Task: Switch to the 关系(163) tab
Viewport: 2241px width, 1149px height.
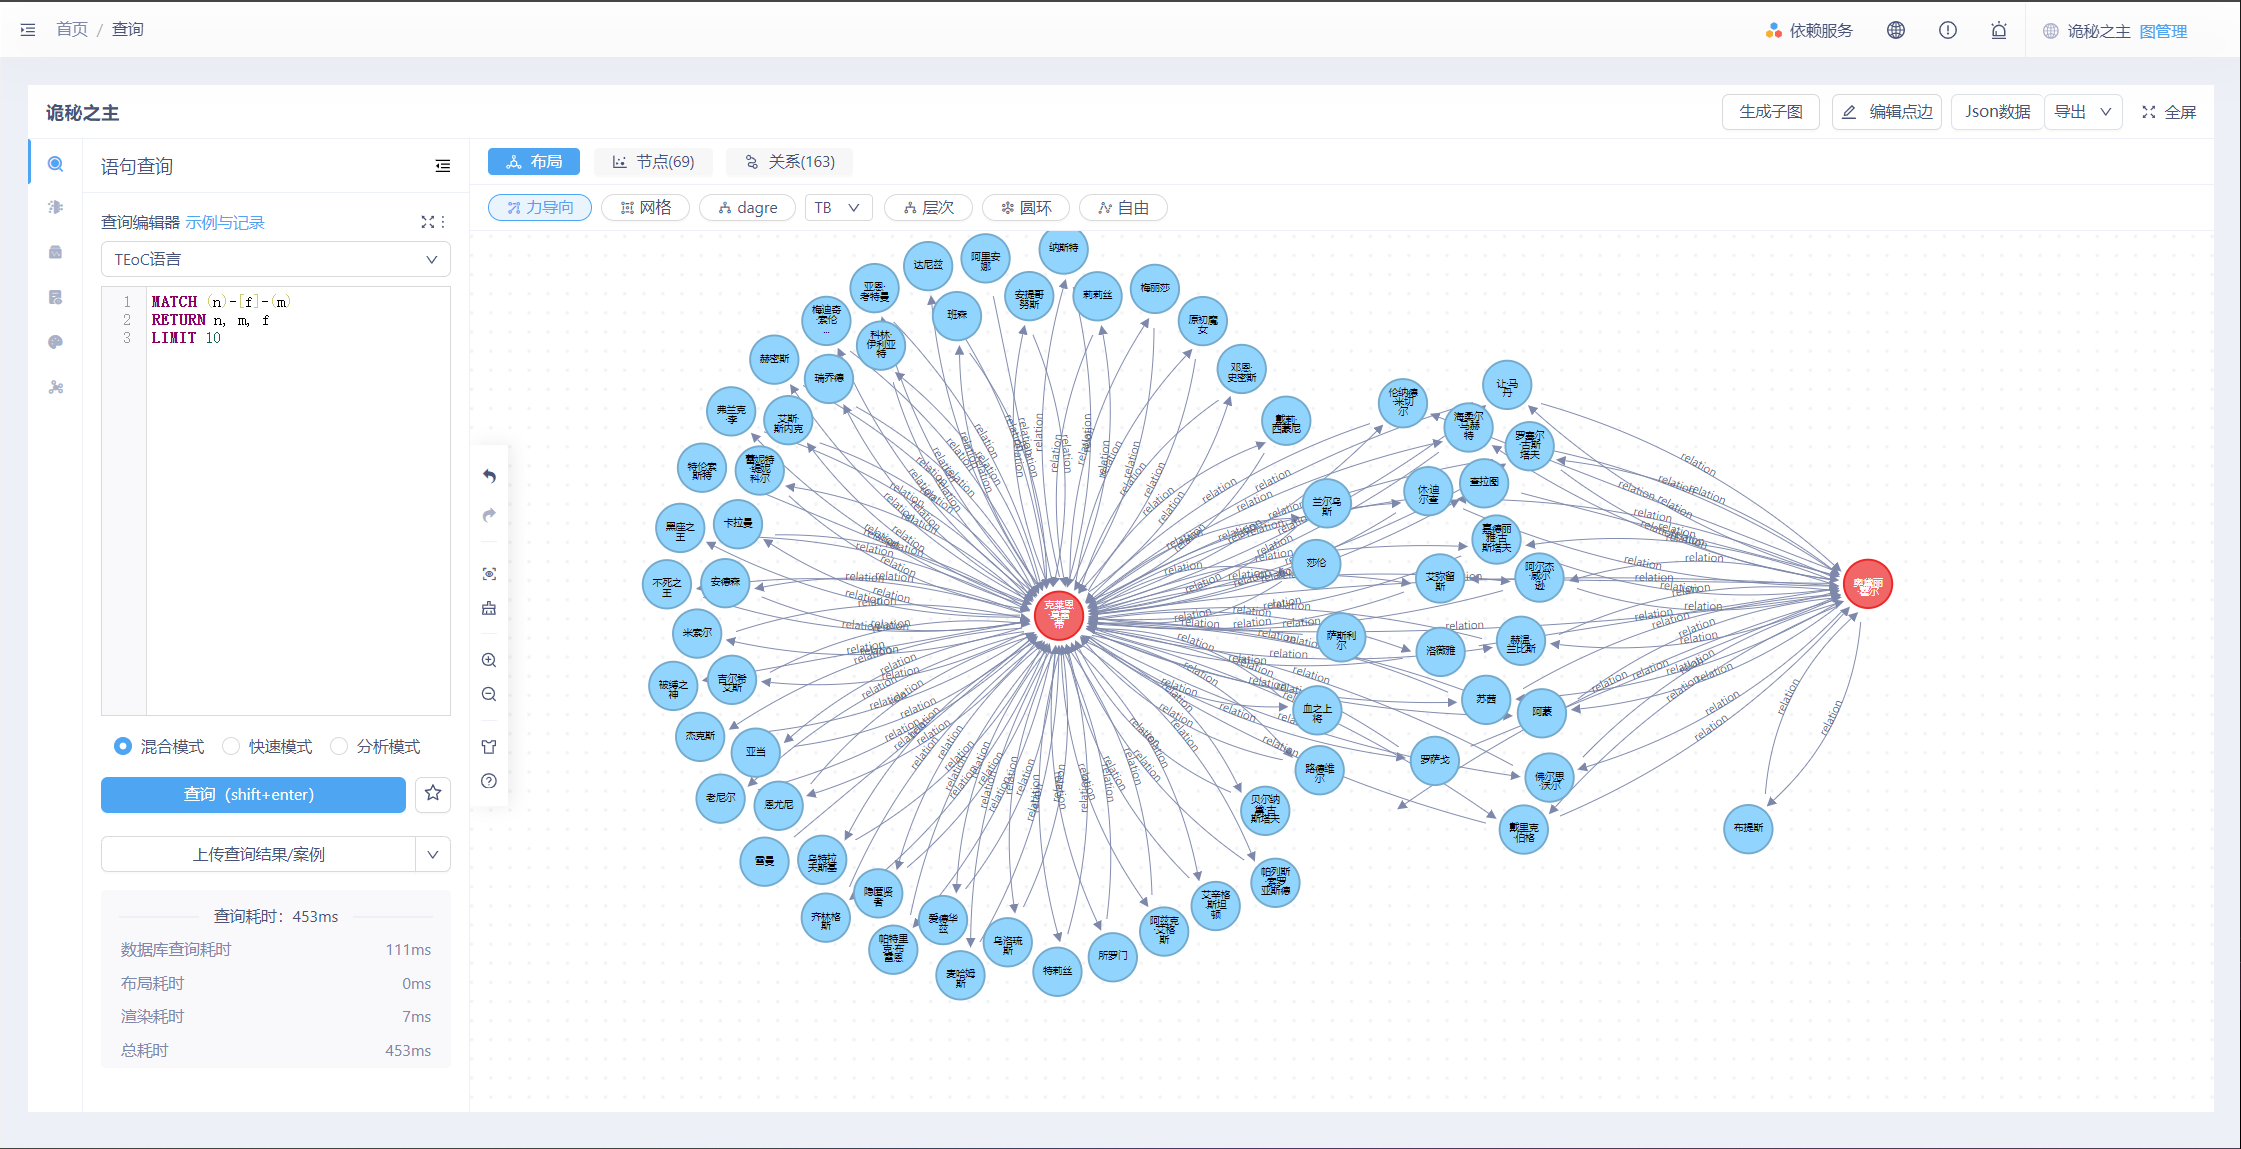Action: pos(789,162)
